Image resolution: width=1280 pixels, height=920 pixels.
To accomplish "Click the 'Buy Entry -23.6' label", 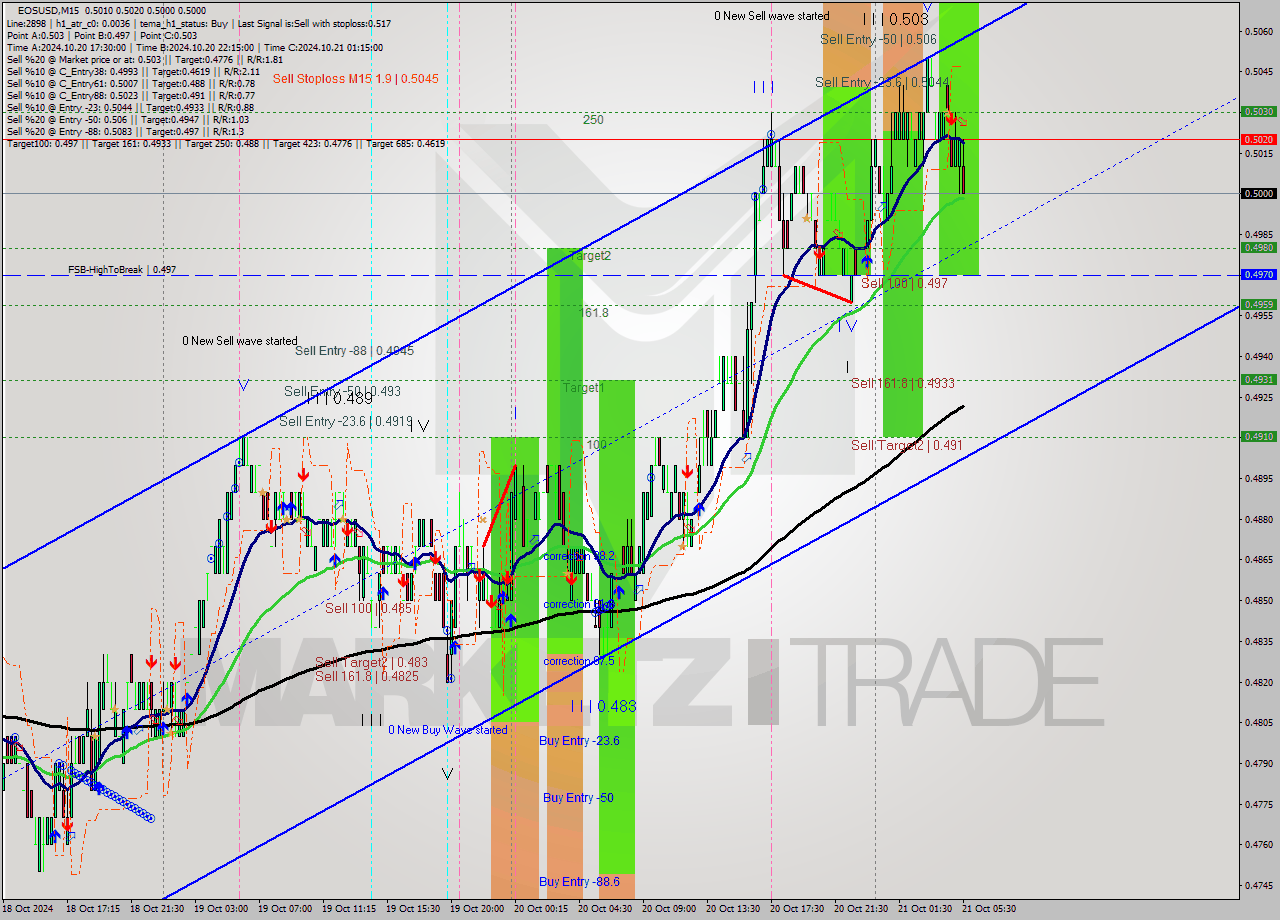I will tap(579, 740).
